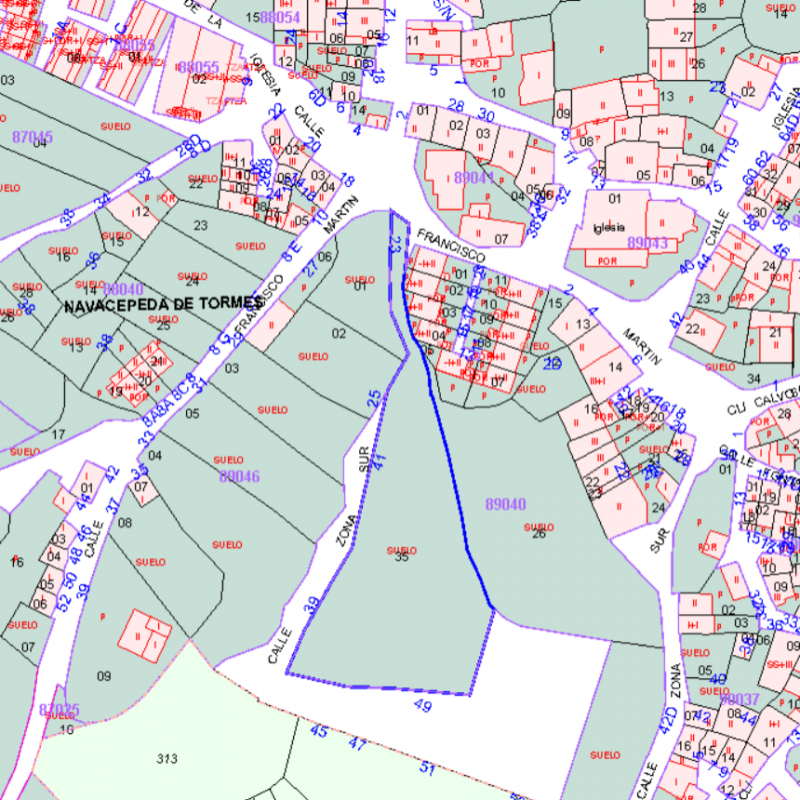Click the Iglesia building label
This screenshot has height=800, width=800.
(609, 227)
